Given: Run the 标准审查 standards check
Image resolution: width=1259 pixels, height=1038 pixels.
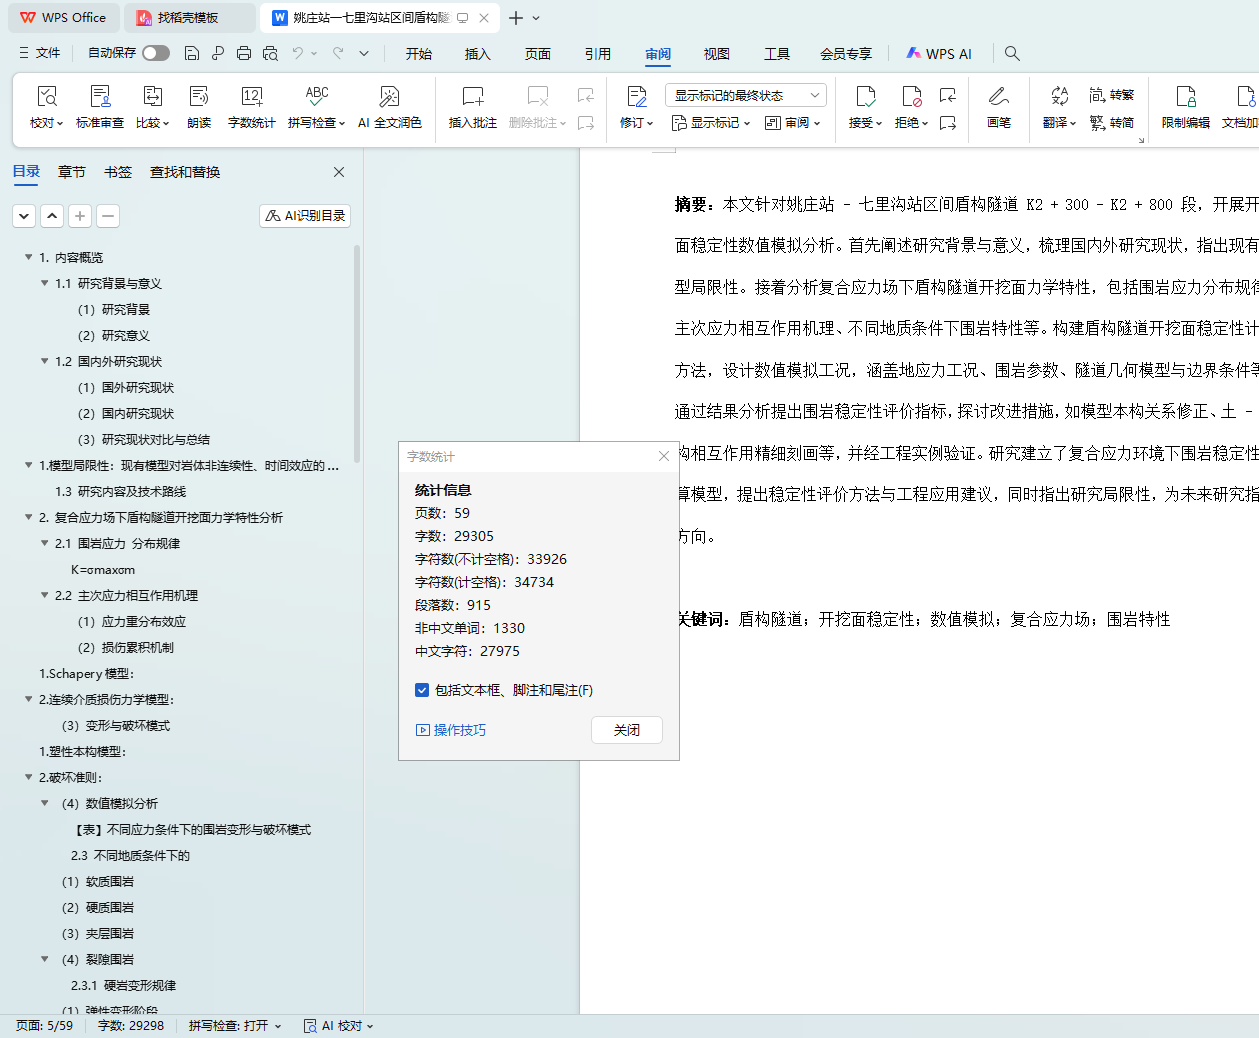Looking at the screenshot, I should pyautogui.click(x=100, y=106).
